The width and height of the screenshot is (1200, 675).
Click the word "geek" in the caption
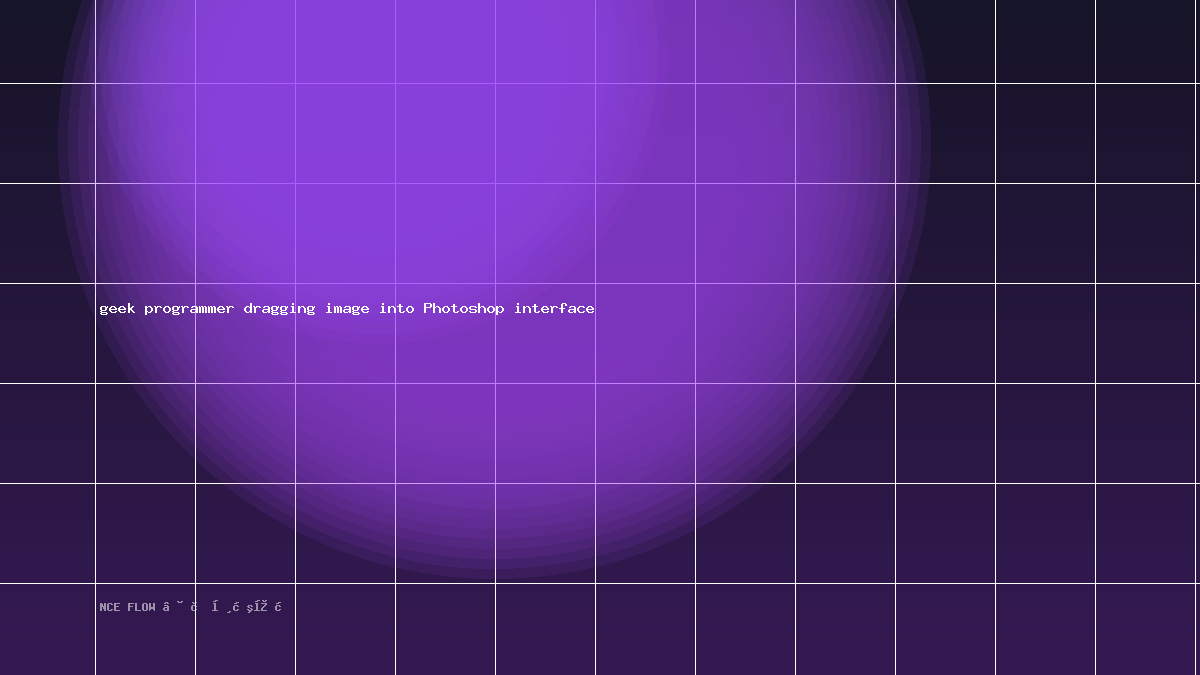point(117,309)
